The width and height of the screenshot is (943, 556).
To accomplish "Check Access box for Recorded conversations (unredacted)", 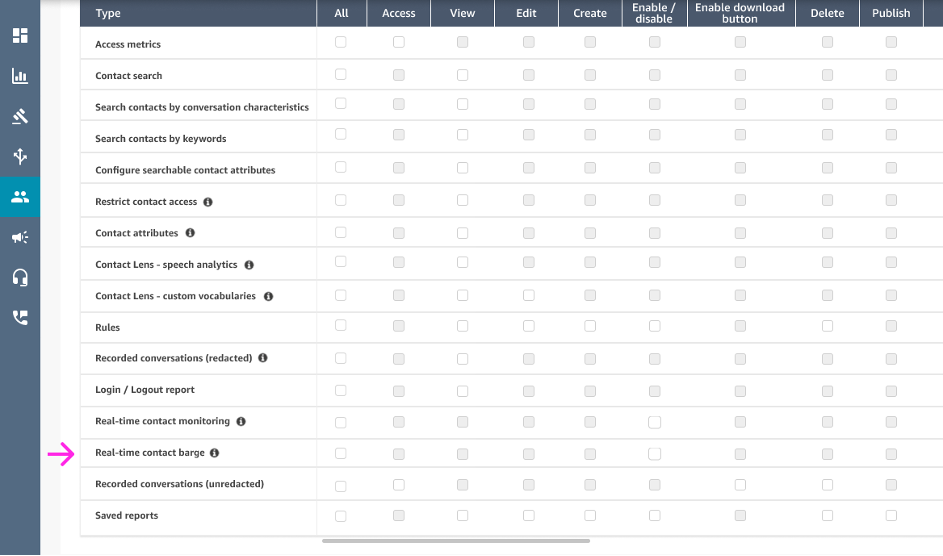I will [399, 484].
